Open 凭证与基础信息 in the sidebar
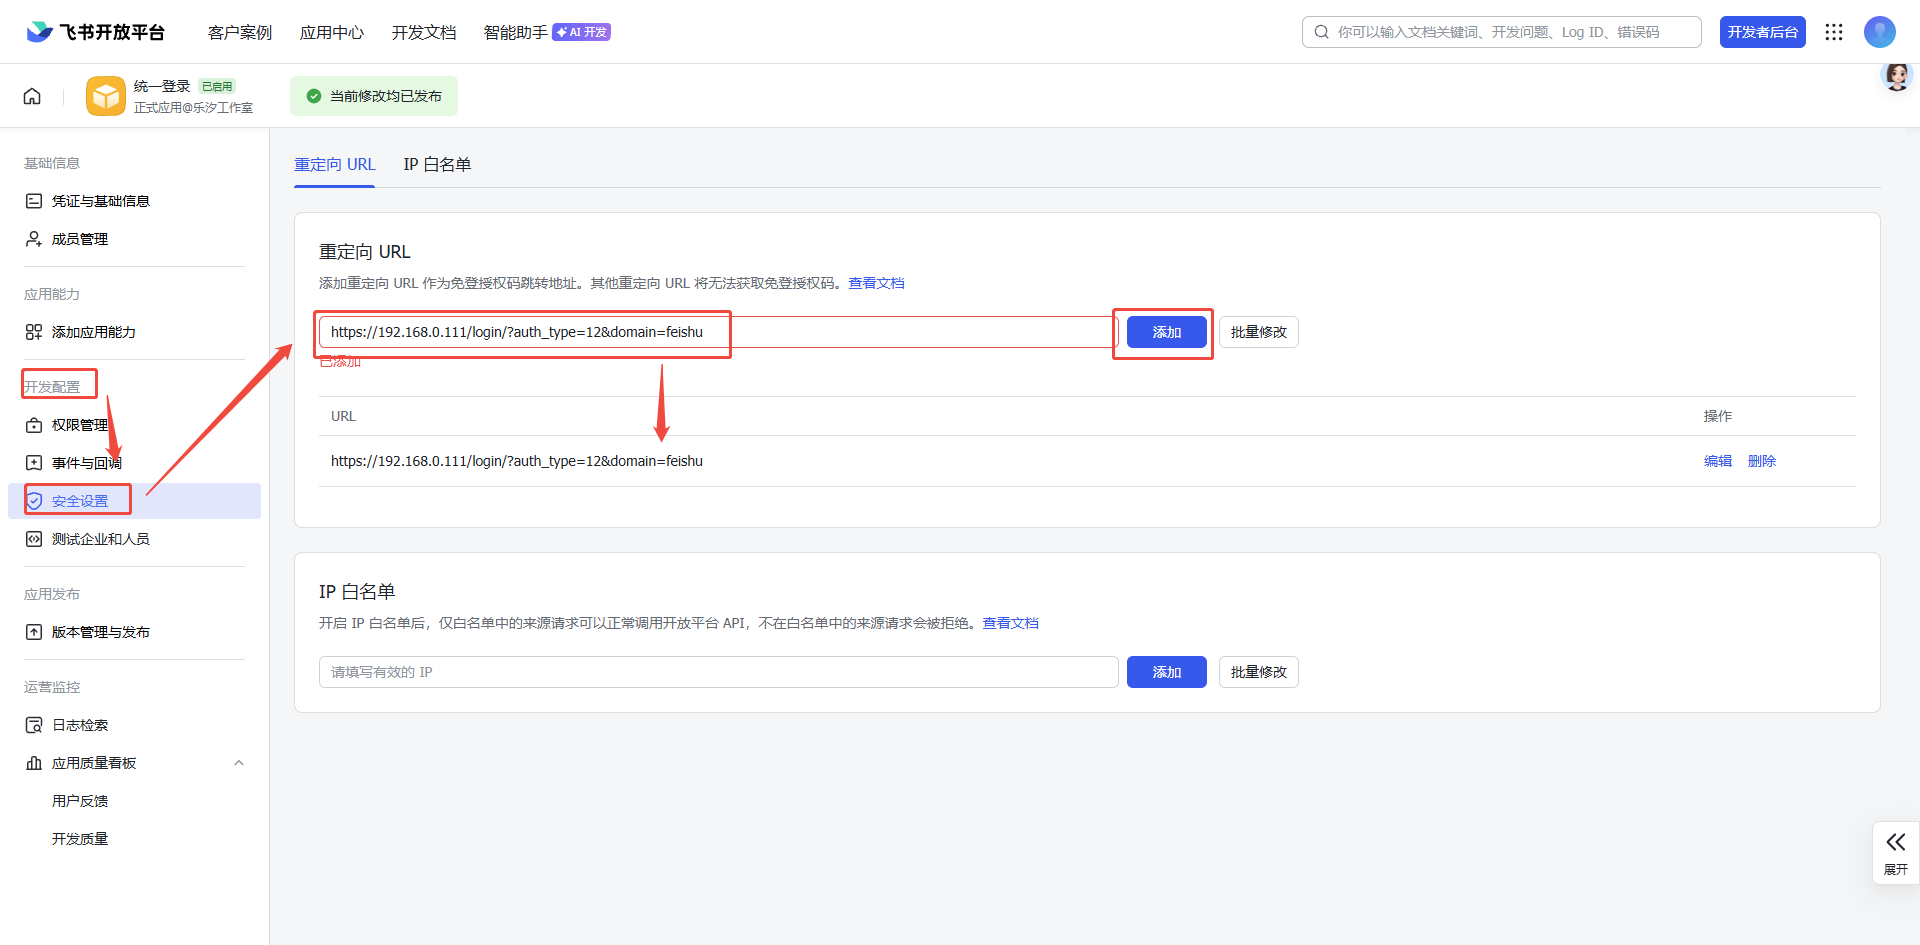1920x945 pixels. pos(100,201)
